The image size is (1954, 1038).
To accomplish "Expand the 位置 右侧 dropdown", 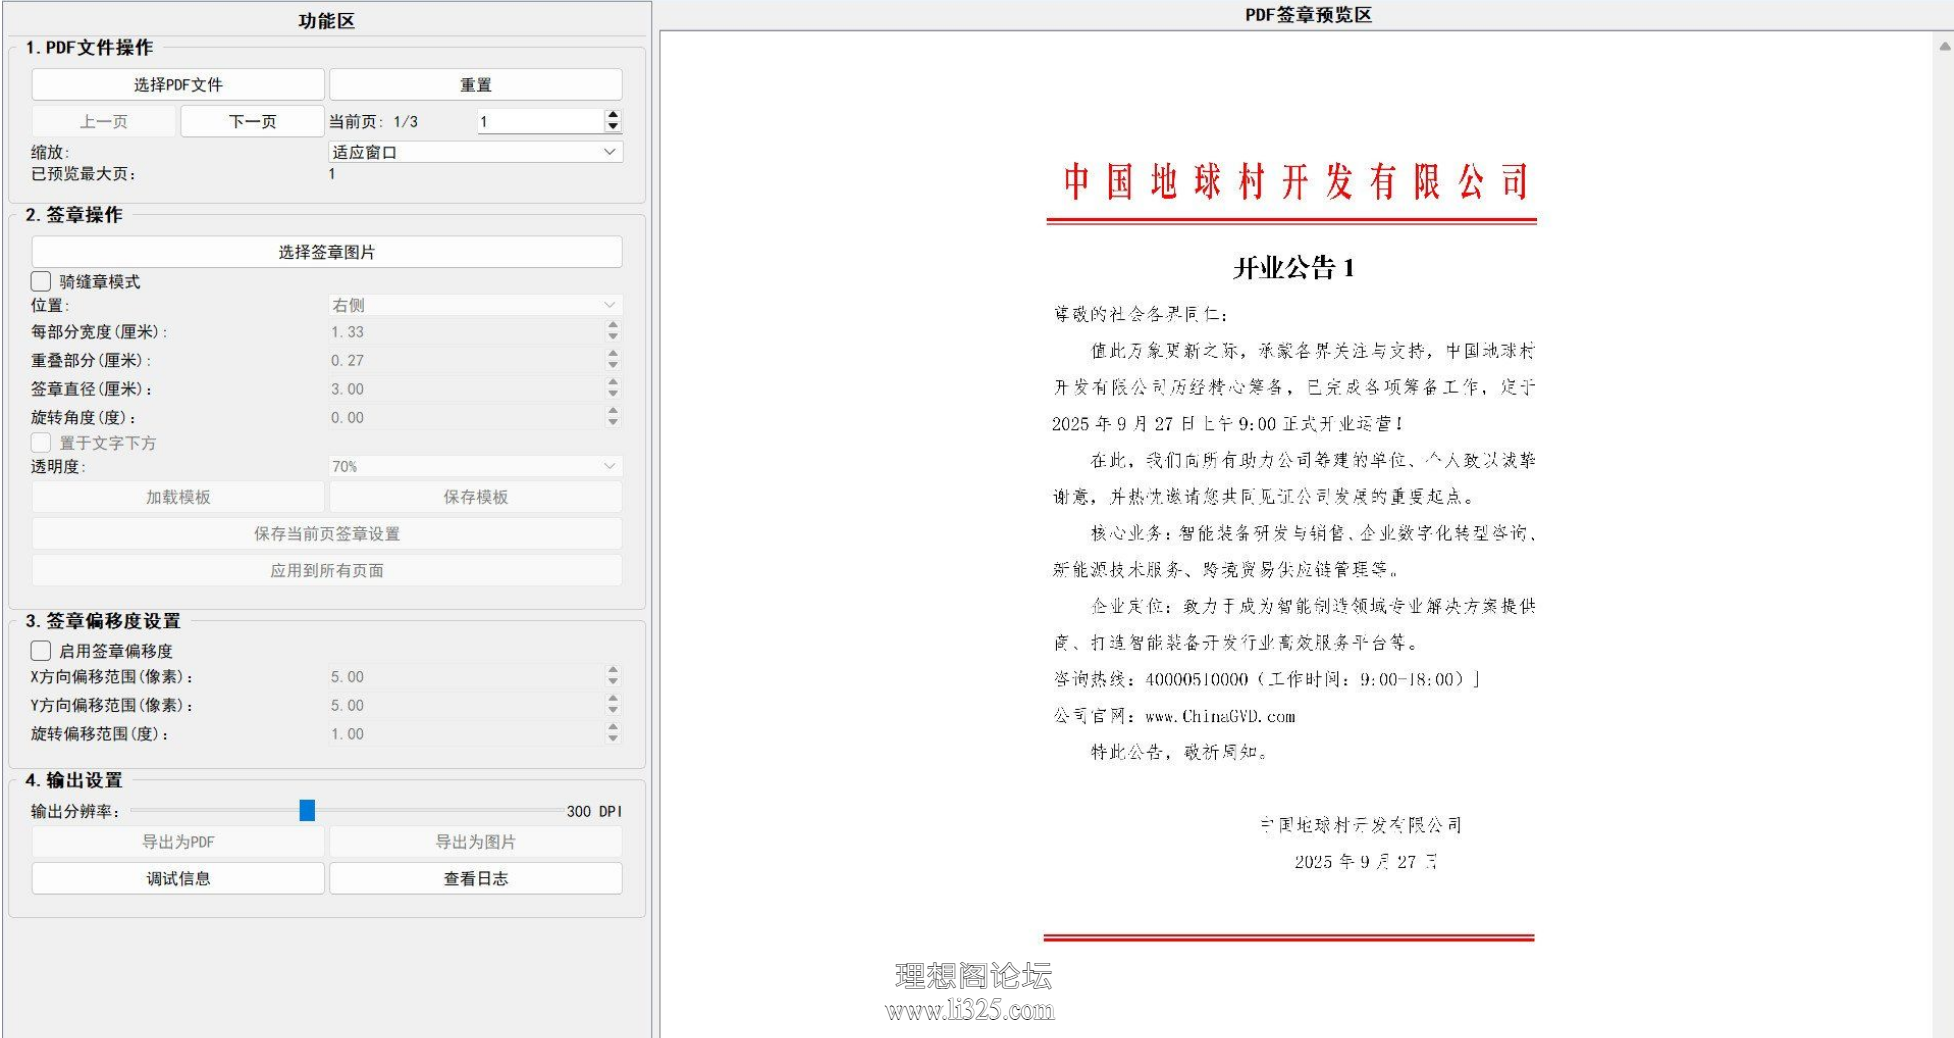I will (x=476, y=305).
